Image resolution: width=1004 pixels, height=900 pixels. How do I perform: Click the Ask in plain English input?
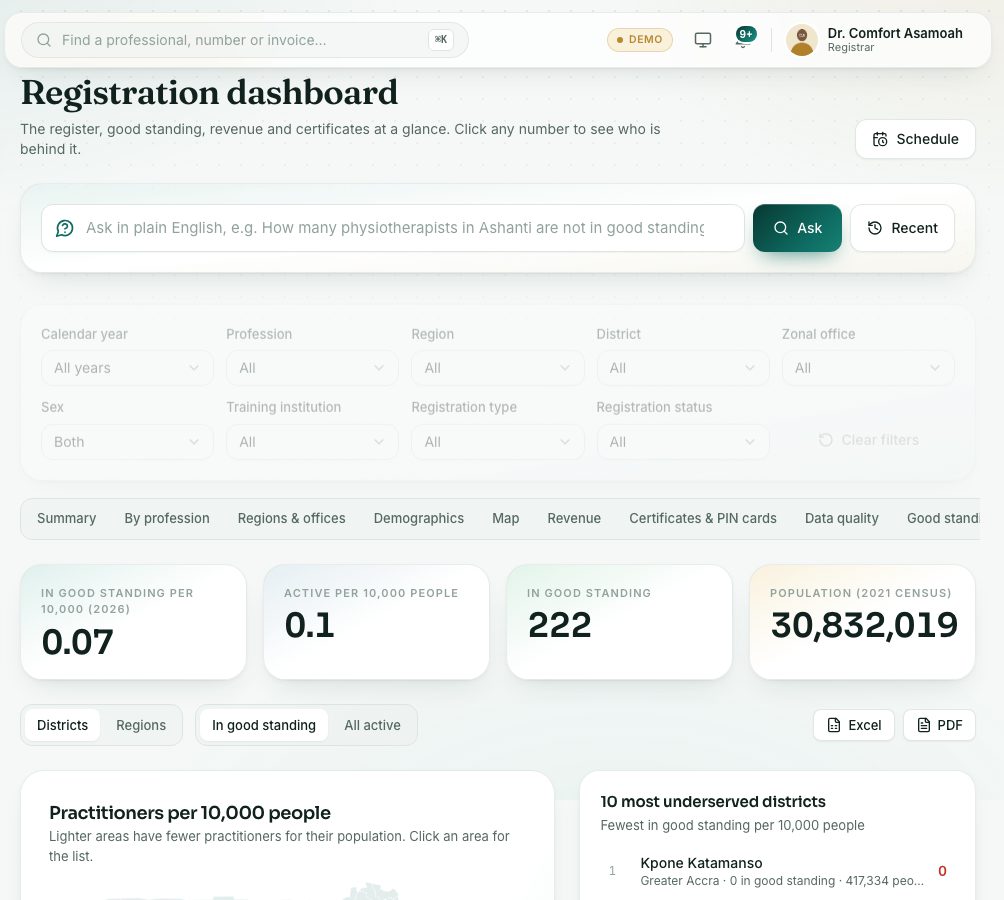(x=393, y=228)
